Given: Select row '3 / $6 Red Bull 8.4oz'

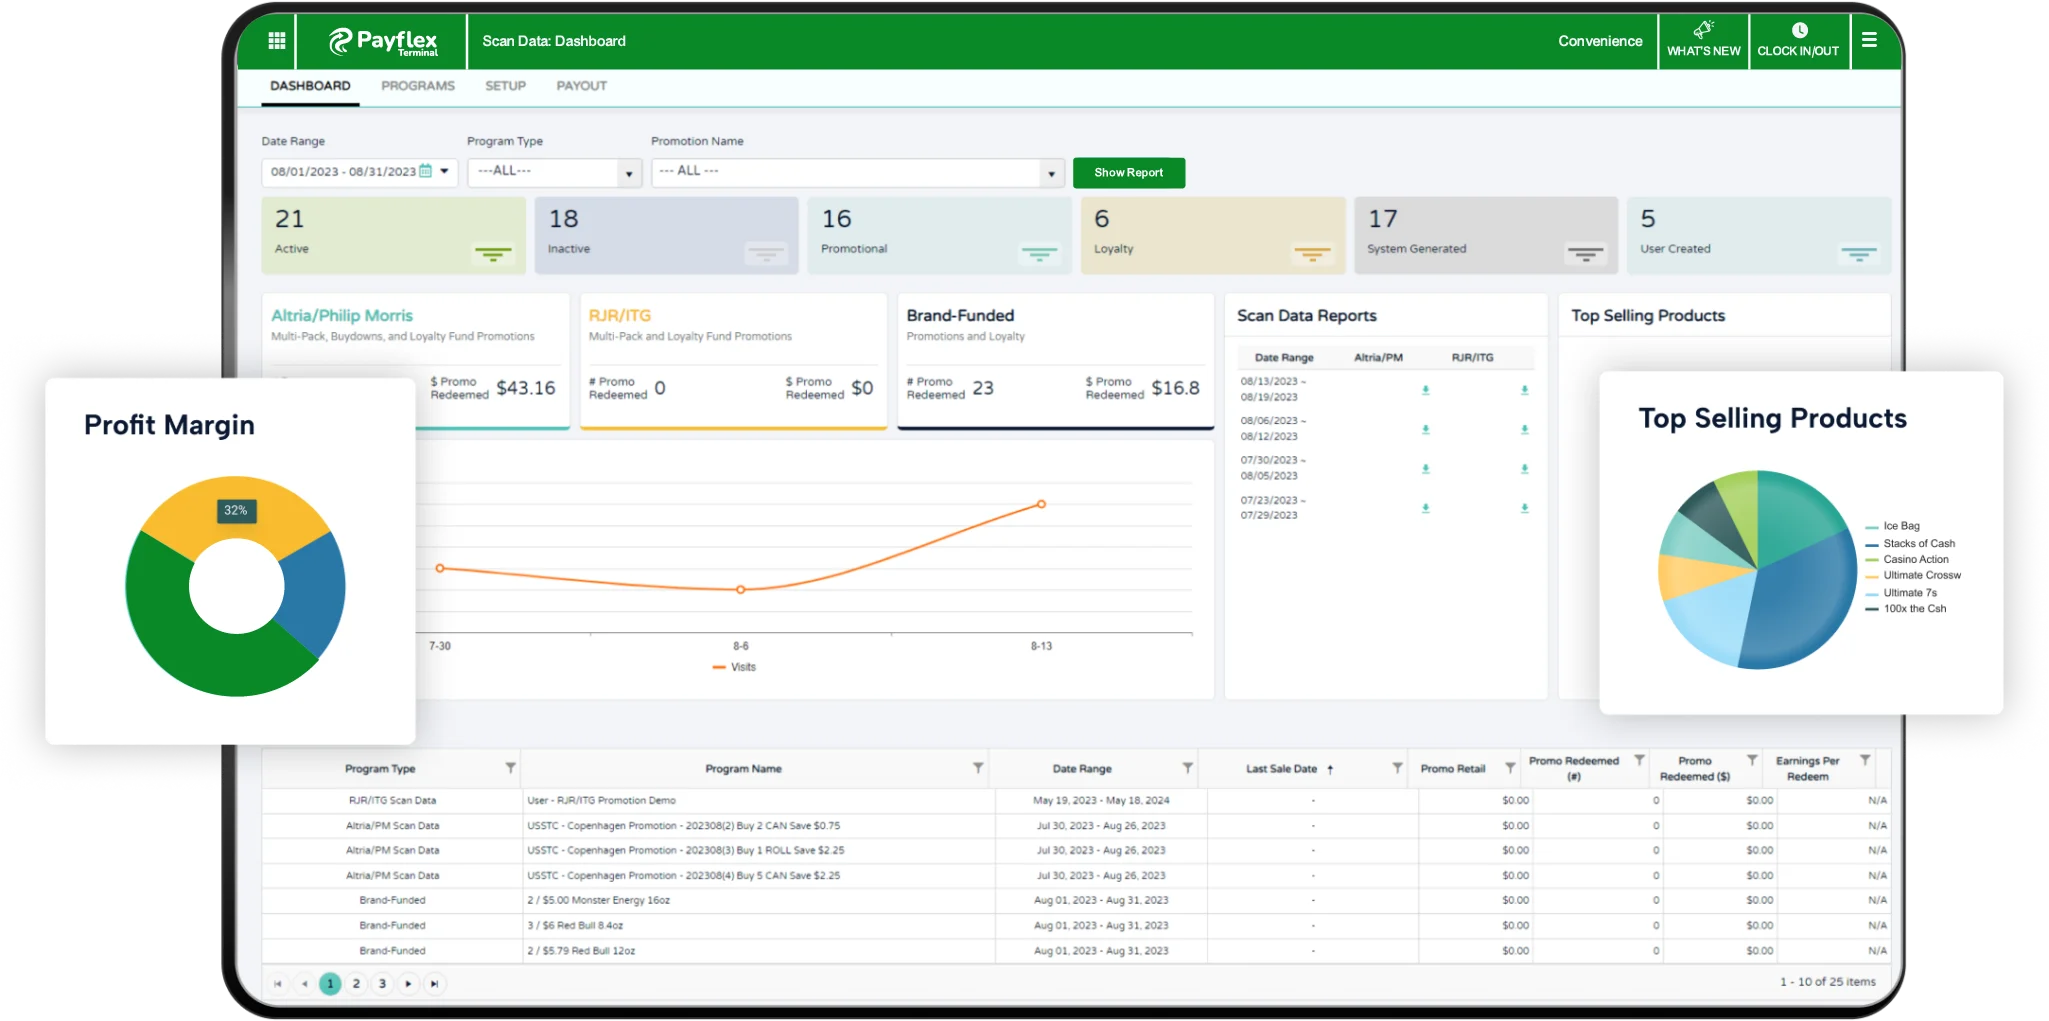Looking at the screenshot, I should 1076,926.
